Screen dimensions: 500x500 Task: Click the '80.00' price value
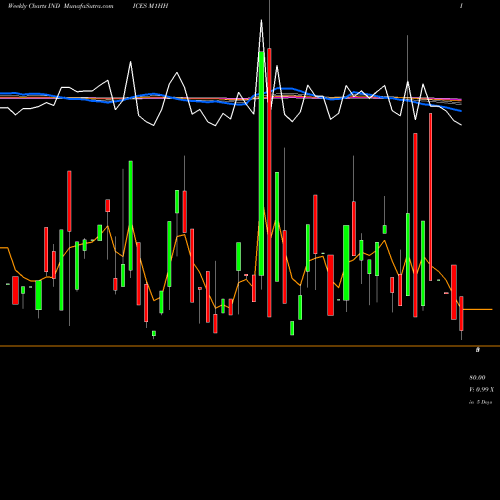(477, 377)
